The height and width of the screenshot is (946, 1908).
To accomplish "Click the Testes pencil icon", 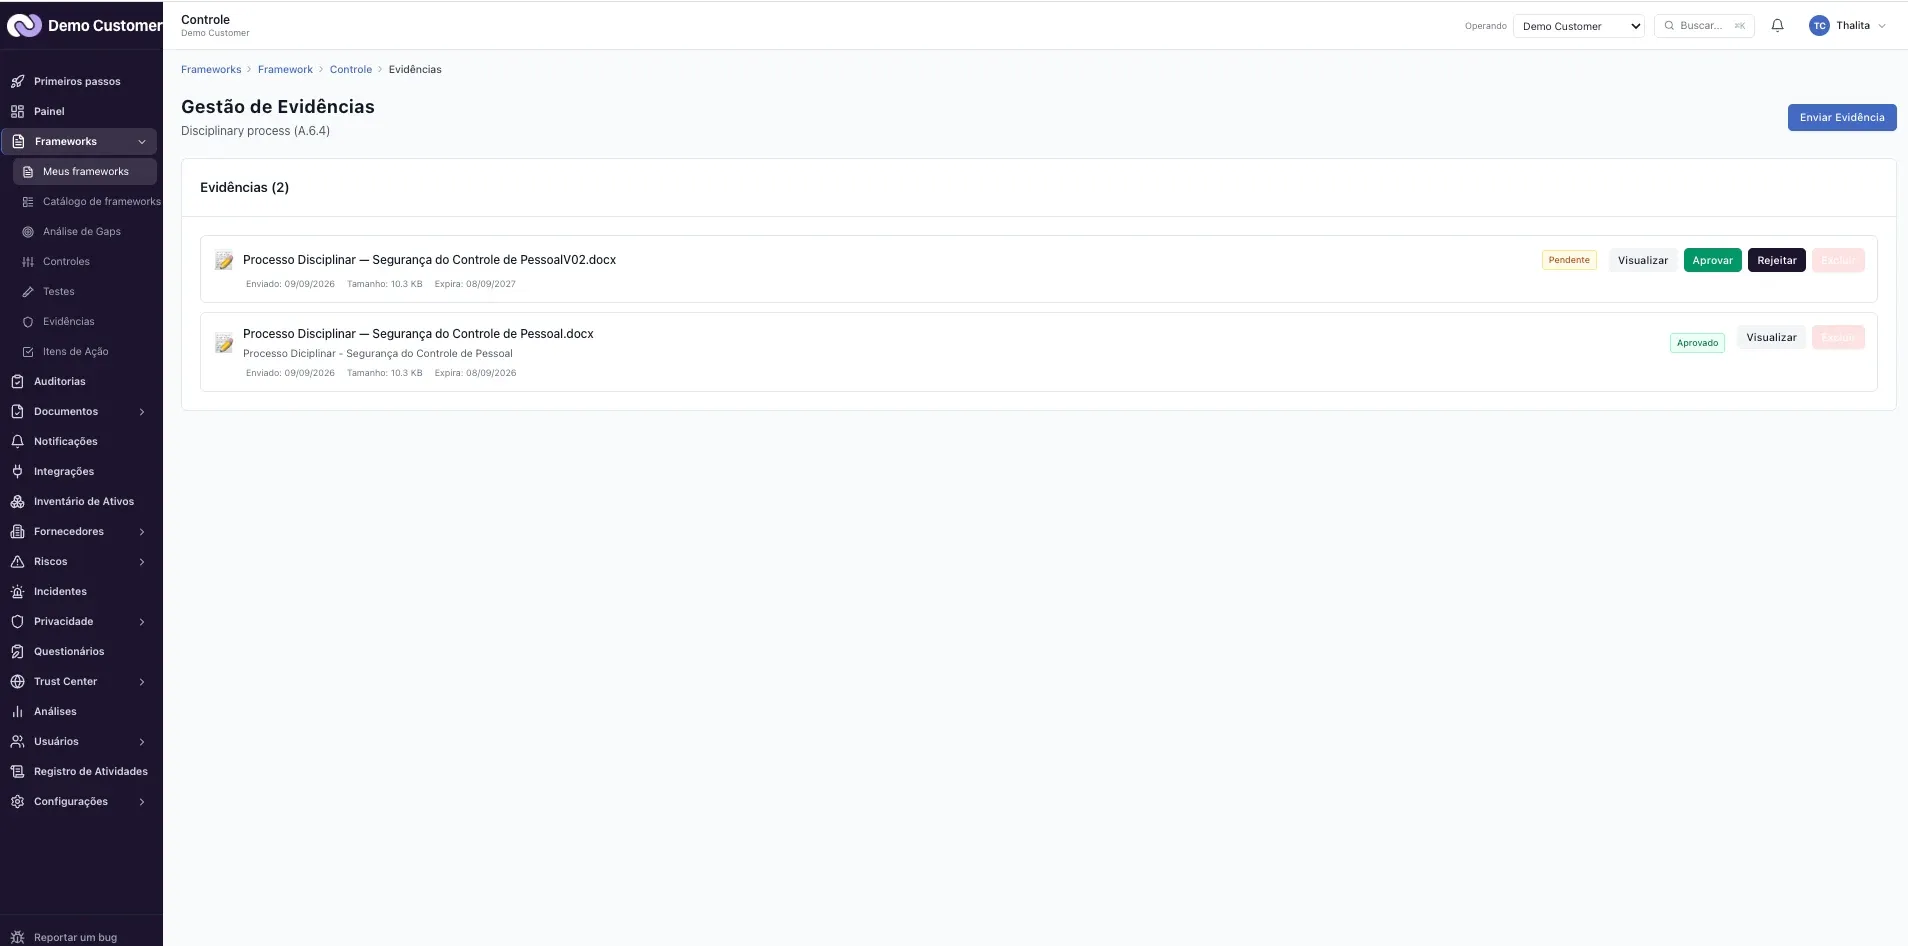I will pos(28,291).
